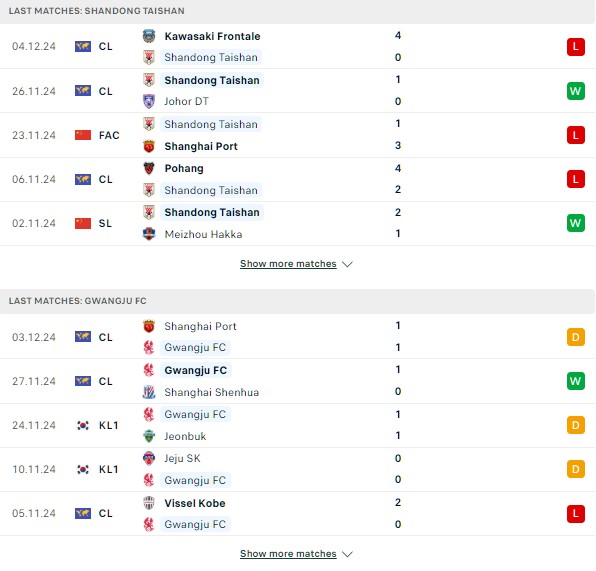Image resolution: width=596 pixels, height=571 pixels.
Task: Click the South Korea flag on 24.11.24
Action: point(83,425)
